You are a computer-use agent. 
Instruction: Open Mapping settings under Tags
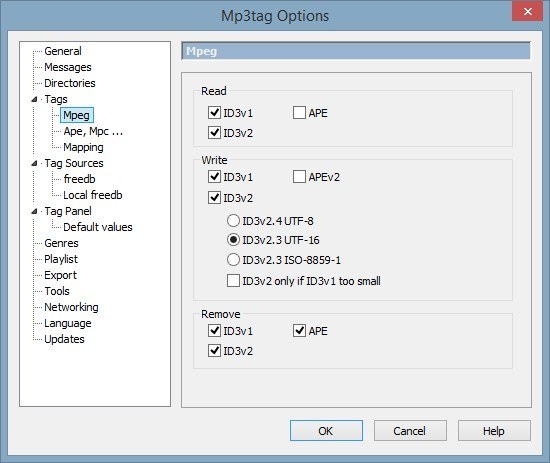pos(83,147)
